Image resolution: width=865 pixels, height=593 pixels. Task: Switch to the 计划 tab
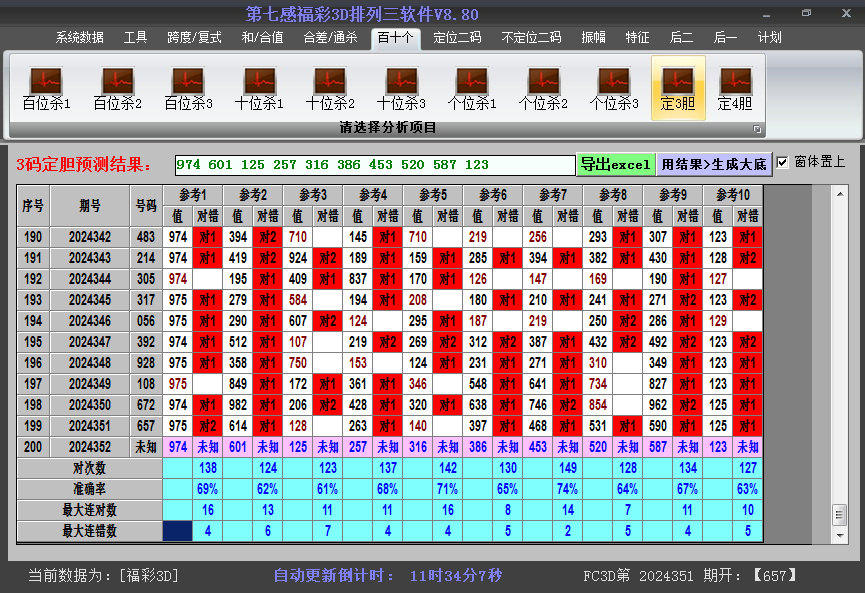(x=770, y=38)
